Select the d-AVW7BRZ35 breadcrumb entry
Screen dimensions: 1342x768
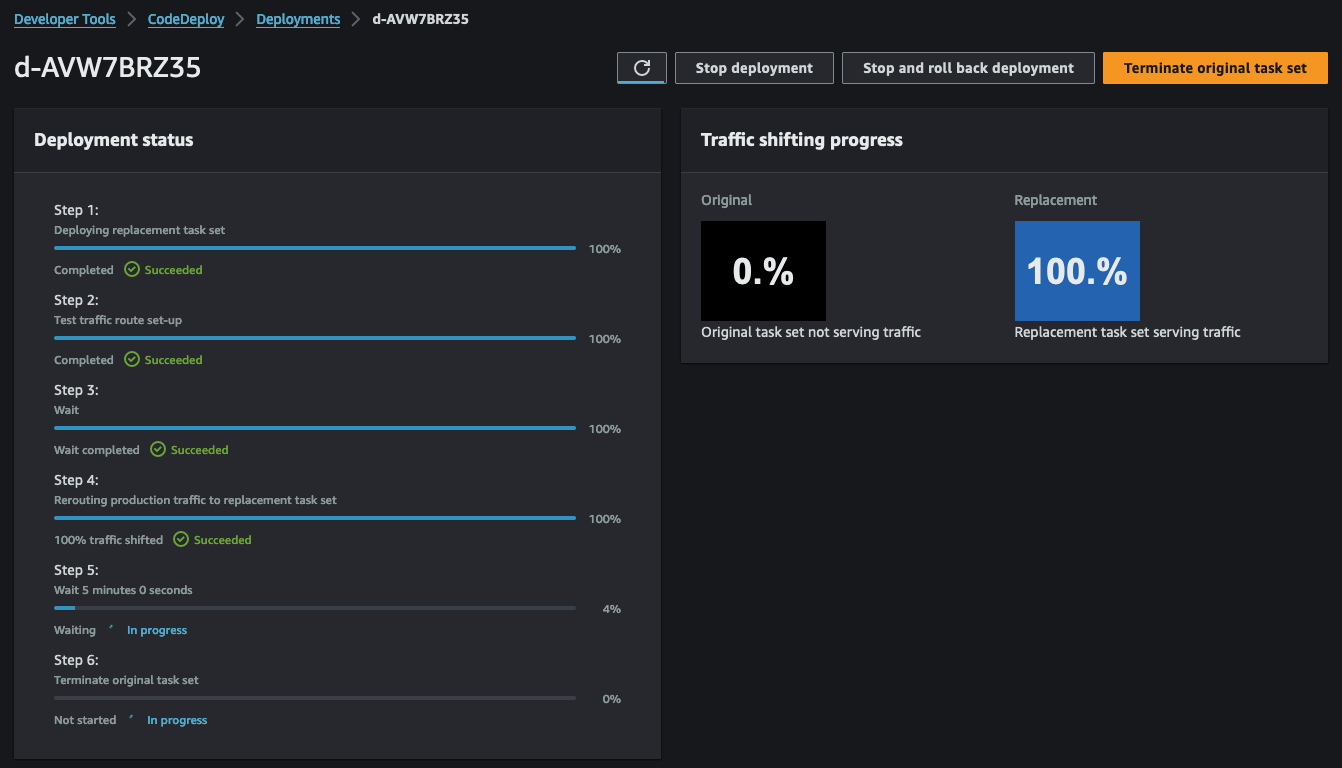420,18
